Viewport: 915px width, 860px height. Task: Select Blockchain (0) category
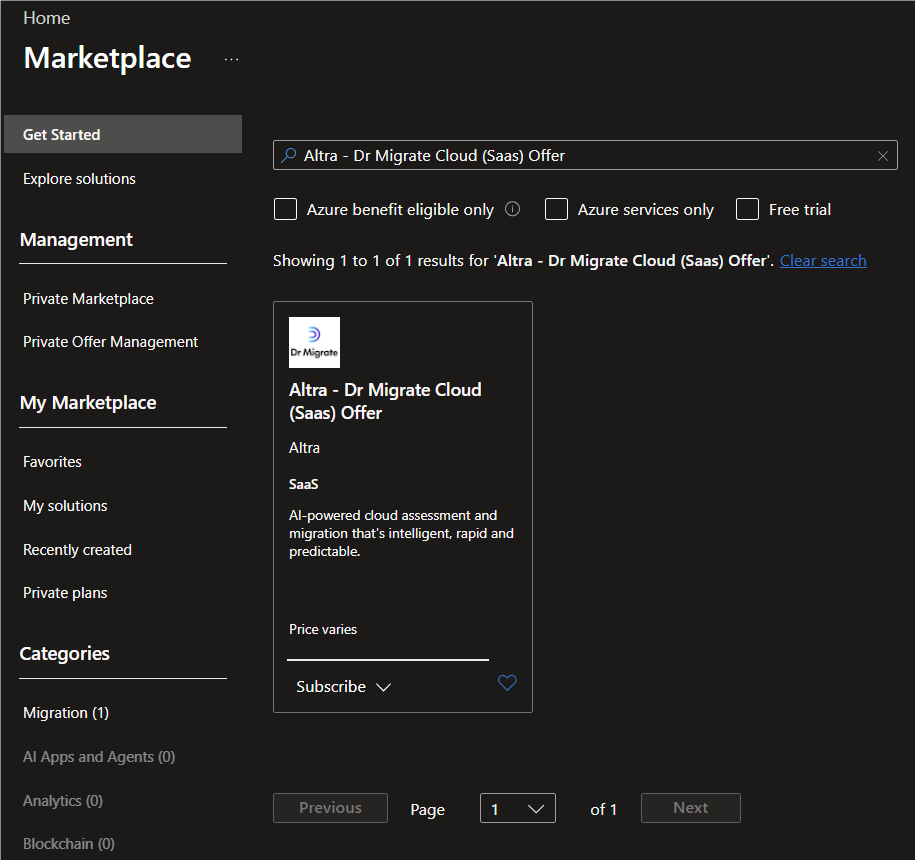click(68, 844)
